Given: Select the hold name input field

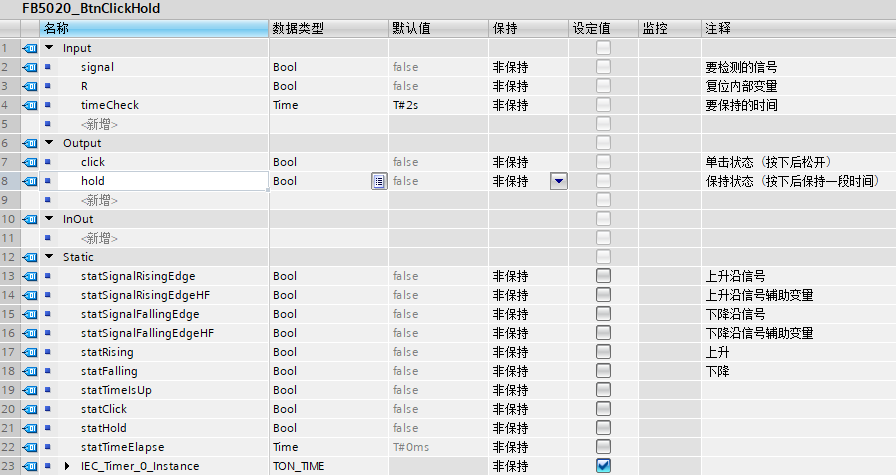Looking at the screenshot, I should click(154, 181).
